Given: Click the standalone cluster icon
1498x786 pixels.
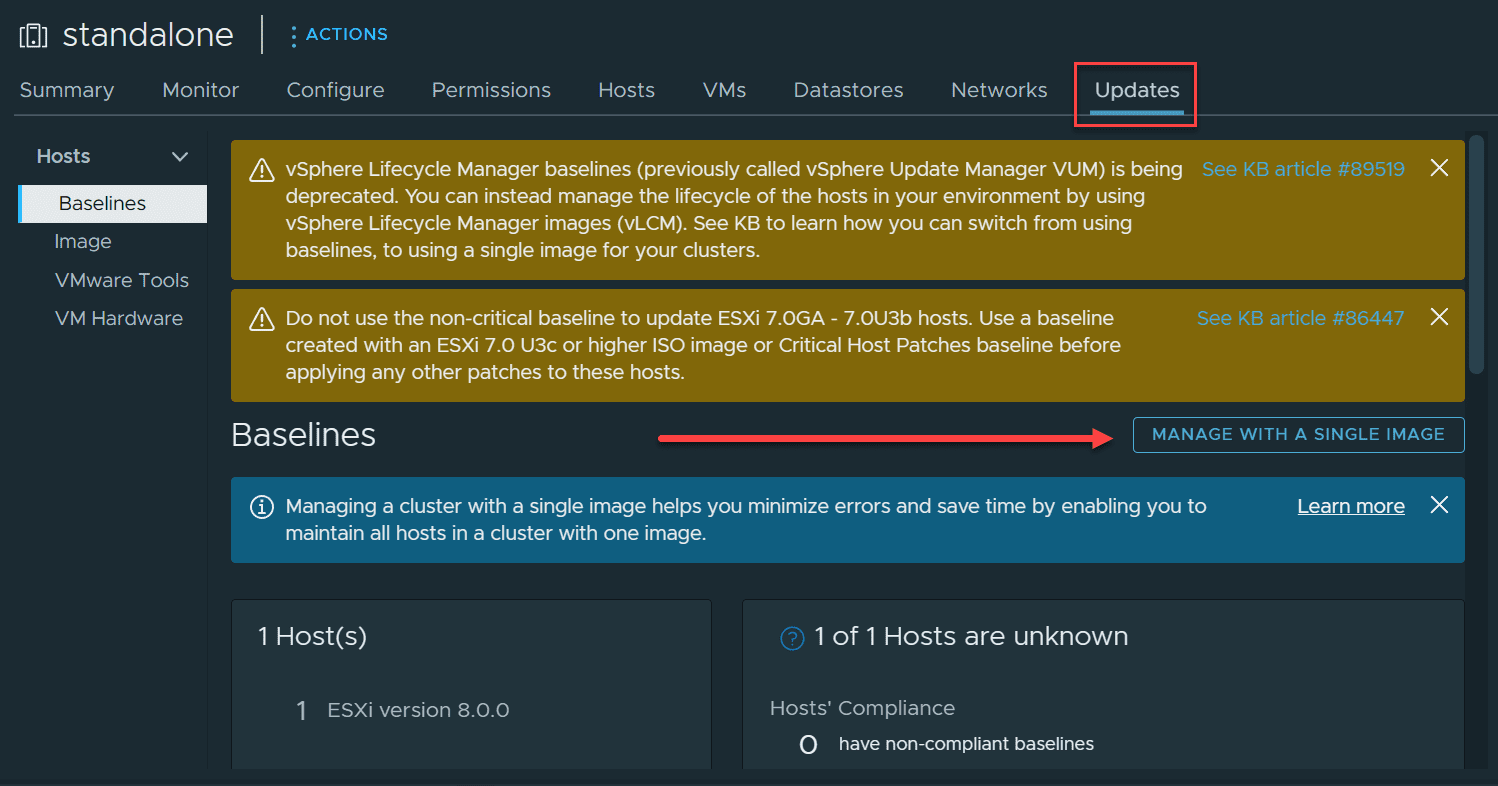Looking at the screenshot, I should pyautogui.click(x=33, y=36).
